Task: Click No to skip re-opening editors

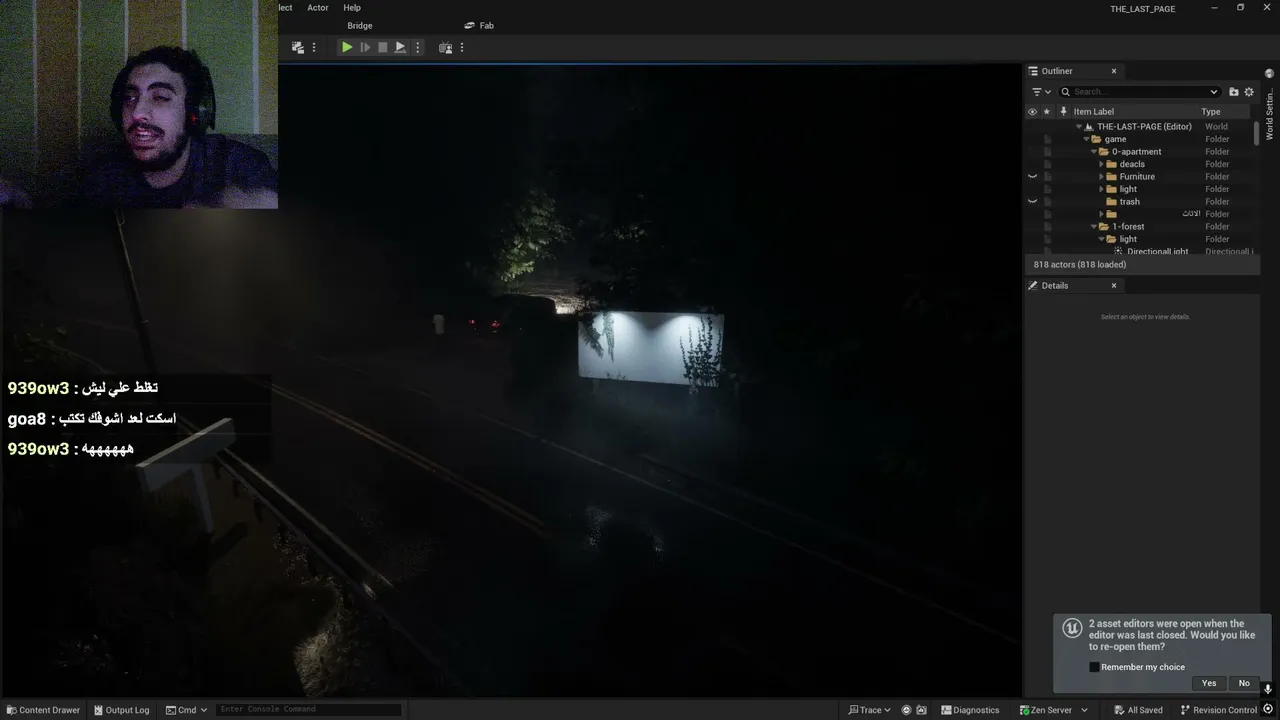Action: tap(1244, 683)
